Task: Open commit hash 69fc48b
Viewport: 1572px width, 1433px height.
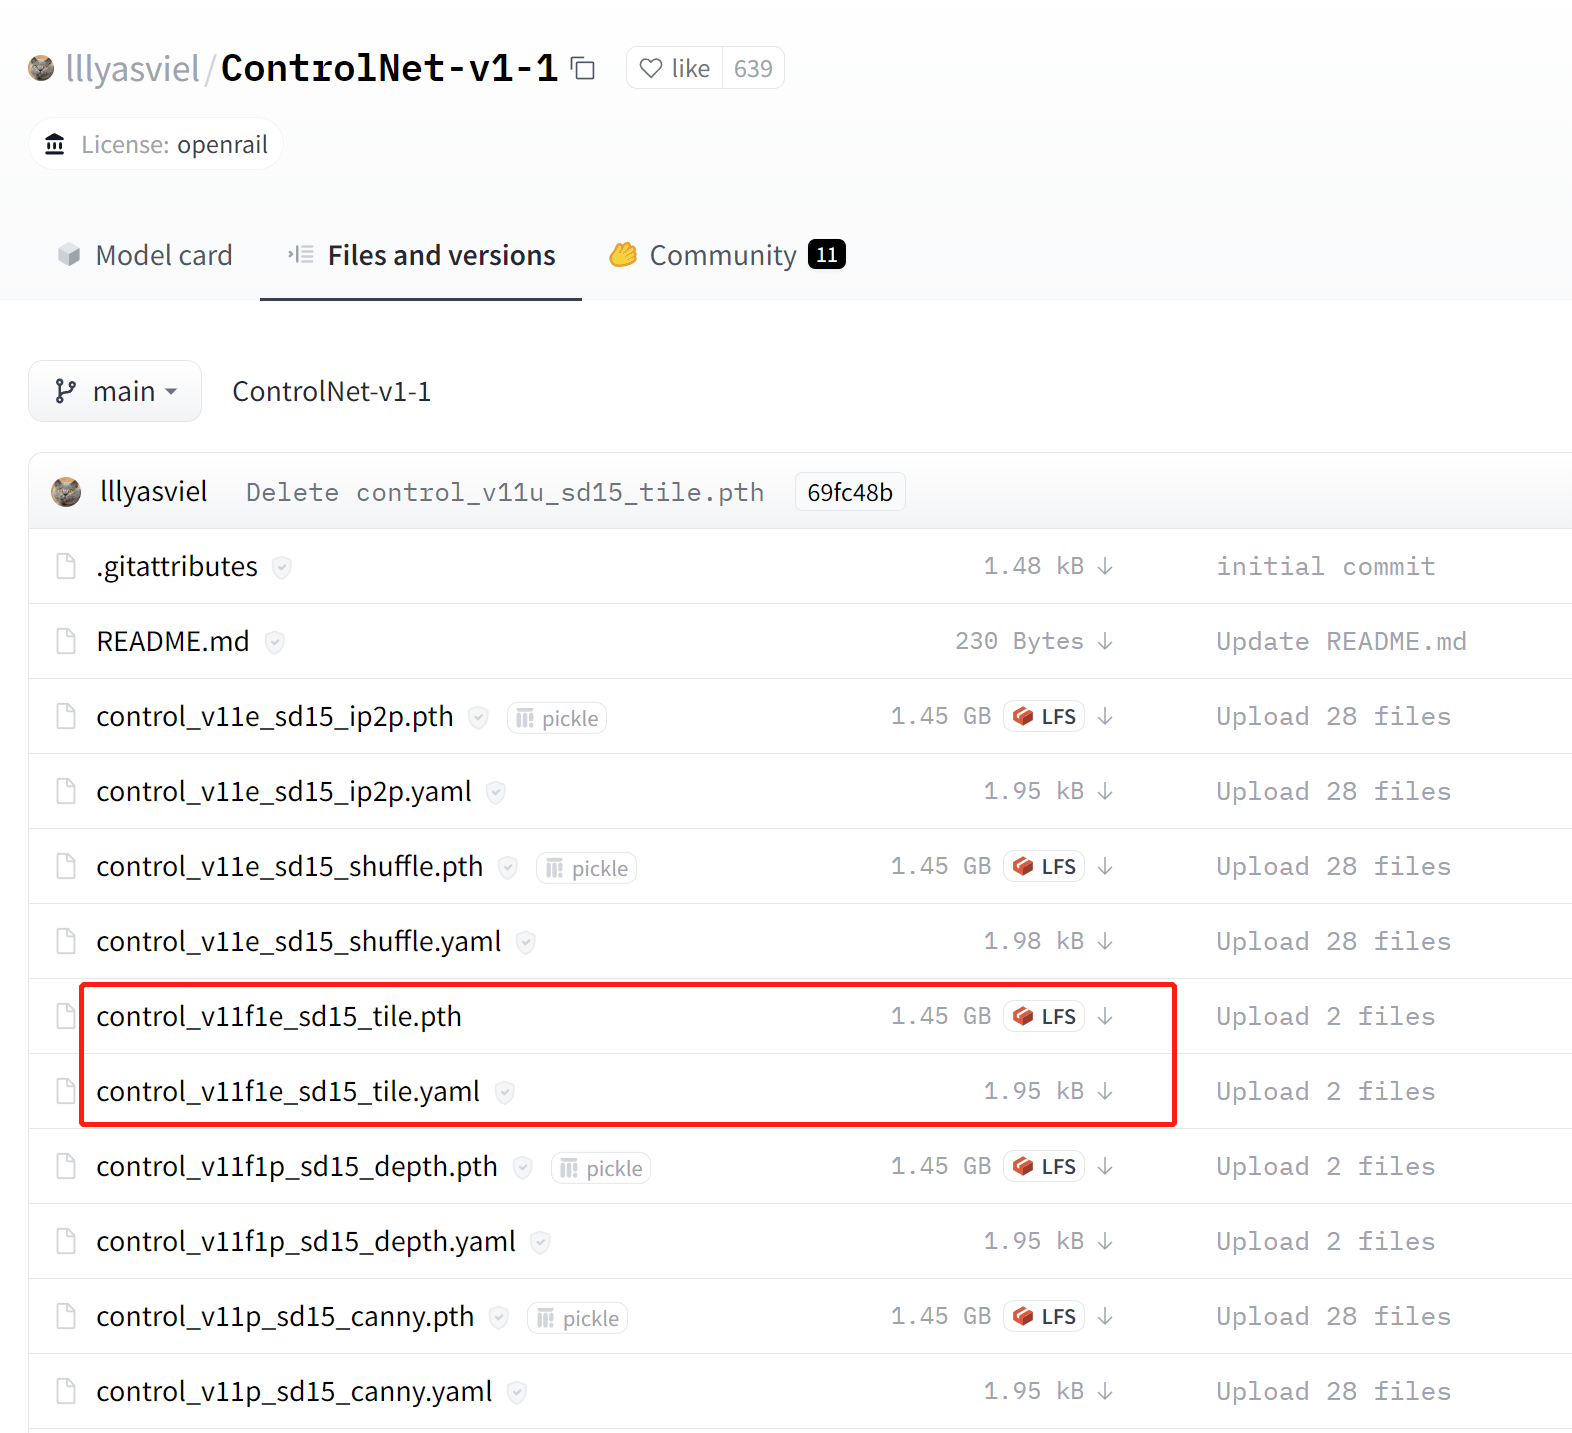Action: click(x=850, y=492)
